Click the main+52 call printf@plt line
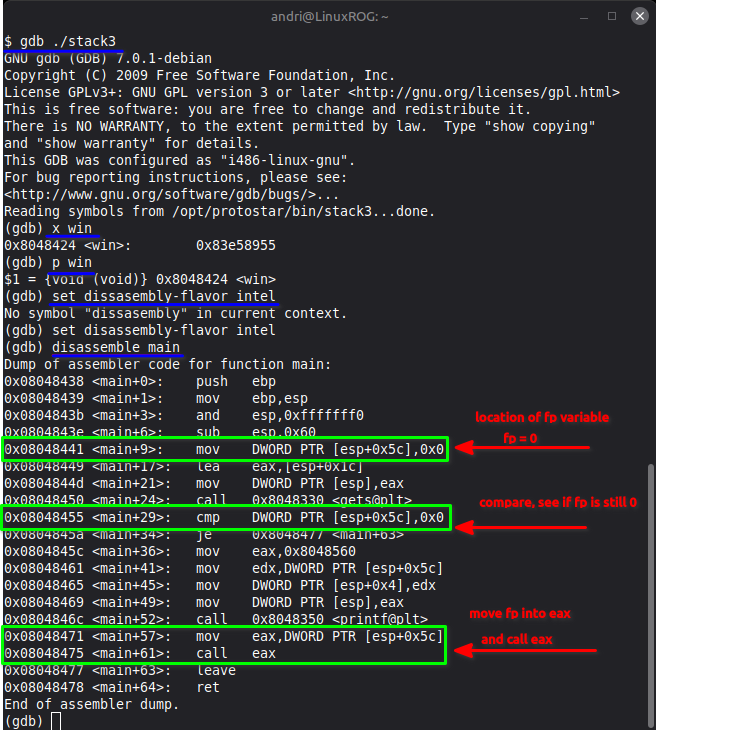The height and width of the screenshot is (730, 731). click(216, 620)
